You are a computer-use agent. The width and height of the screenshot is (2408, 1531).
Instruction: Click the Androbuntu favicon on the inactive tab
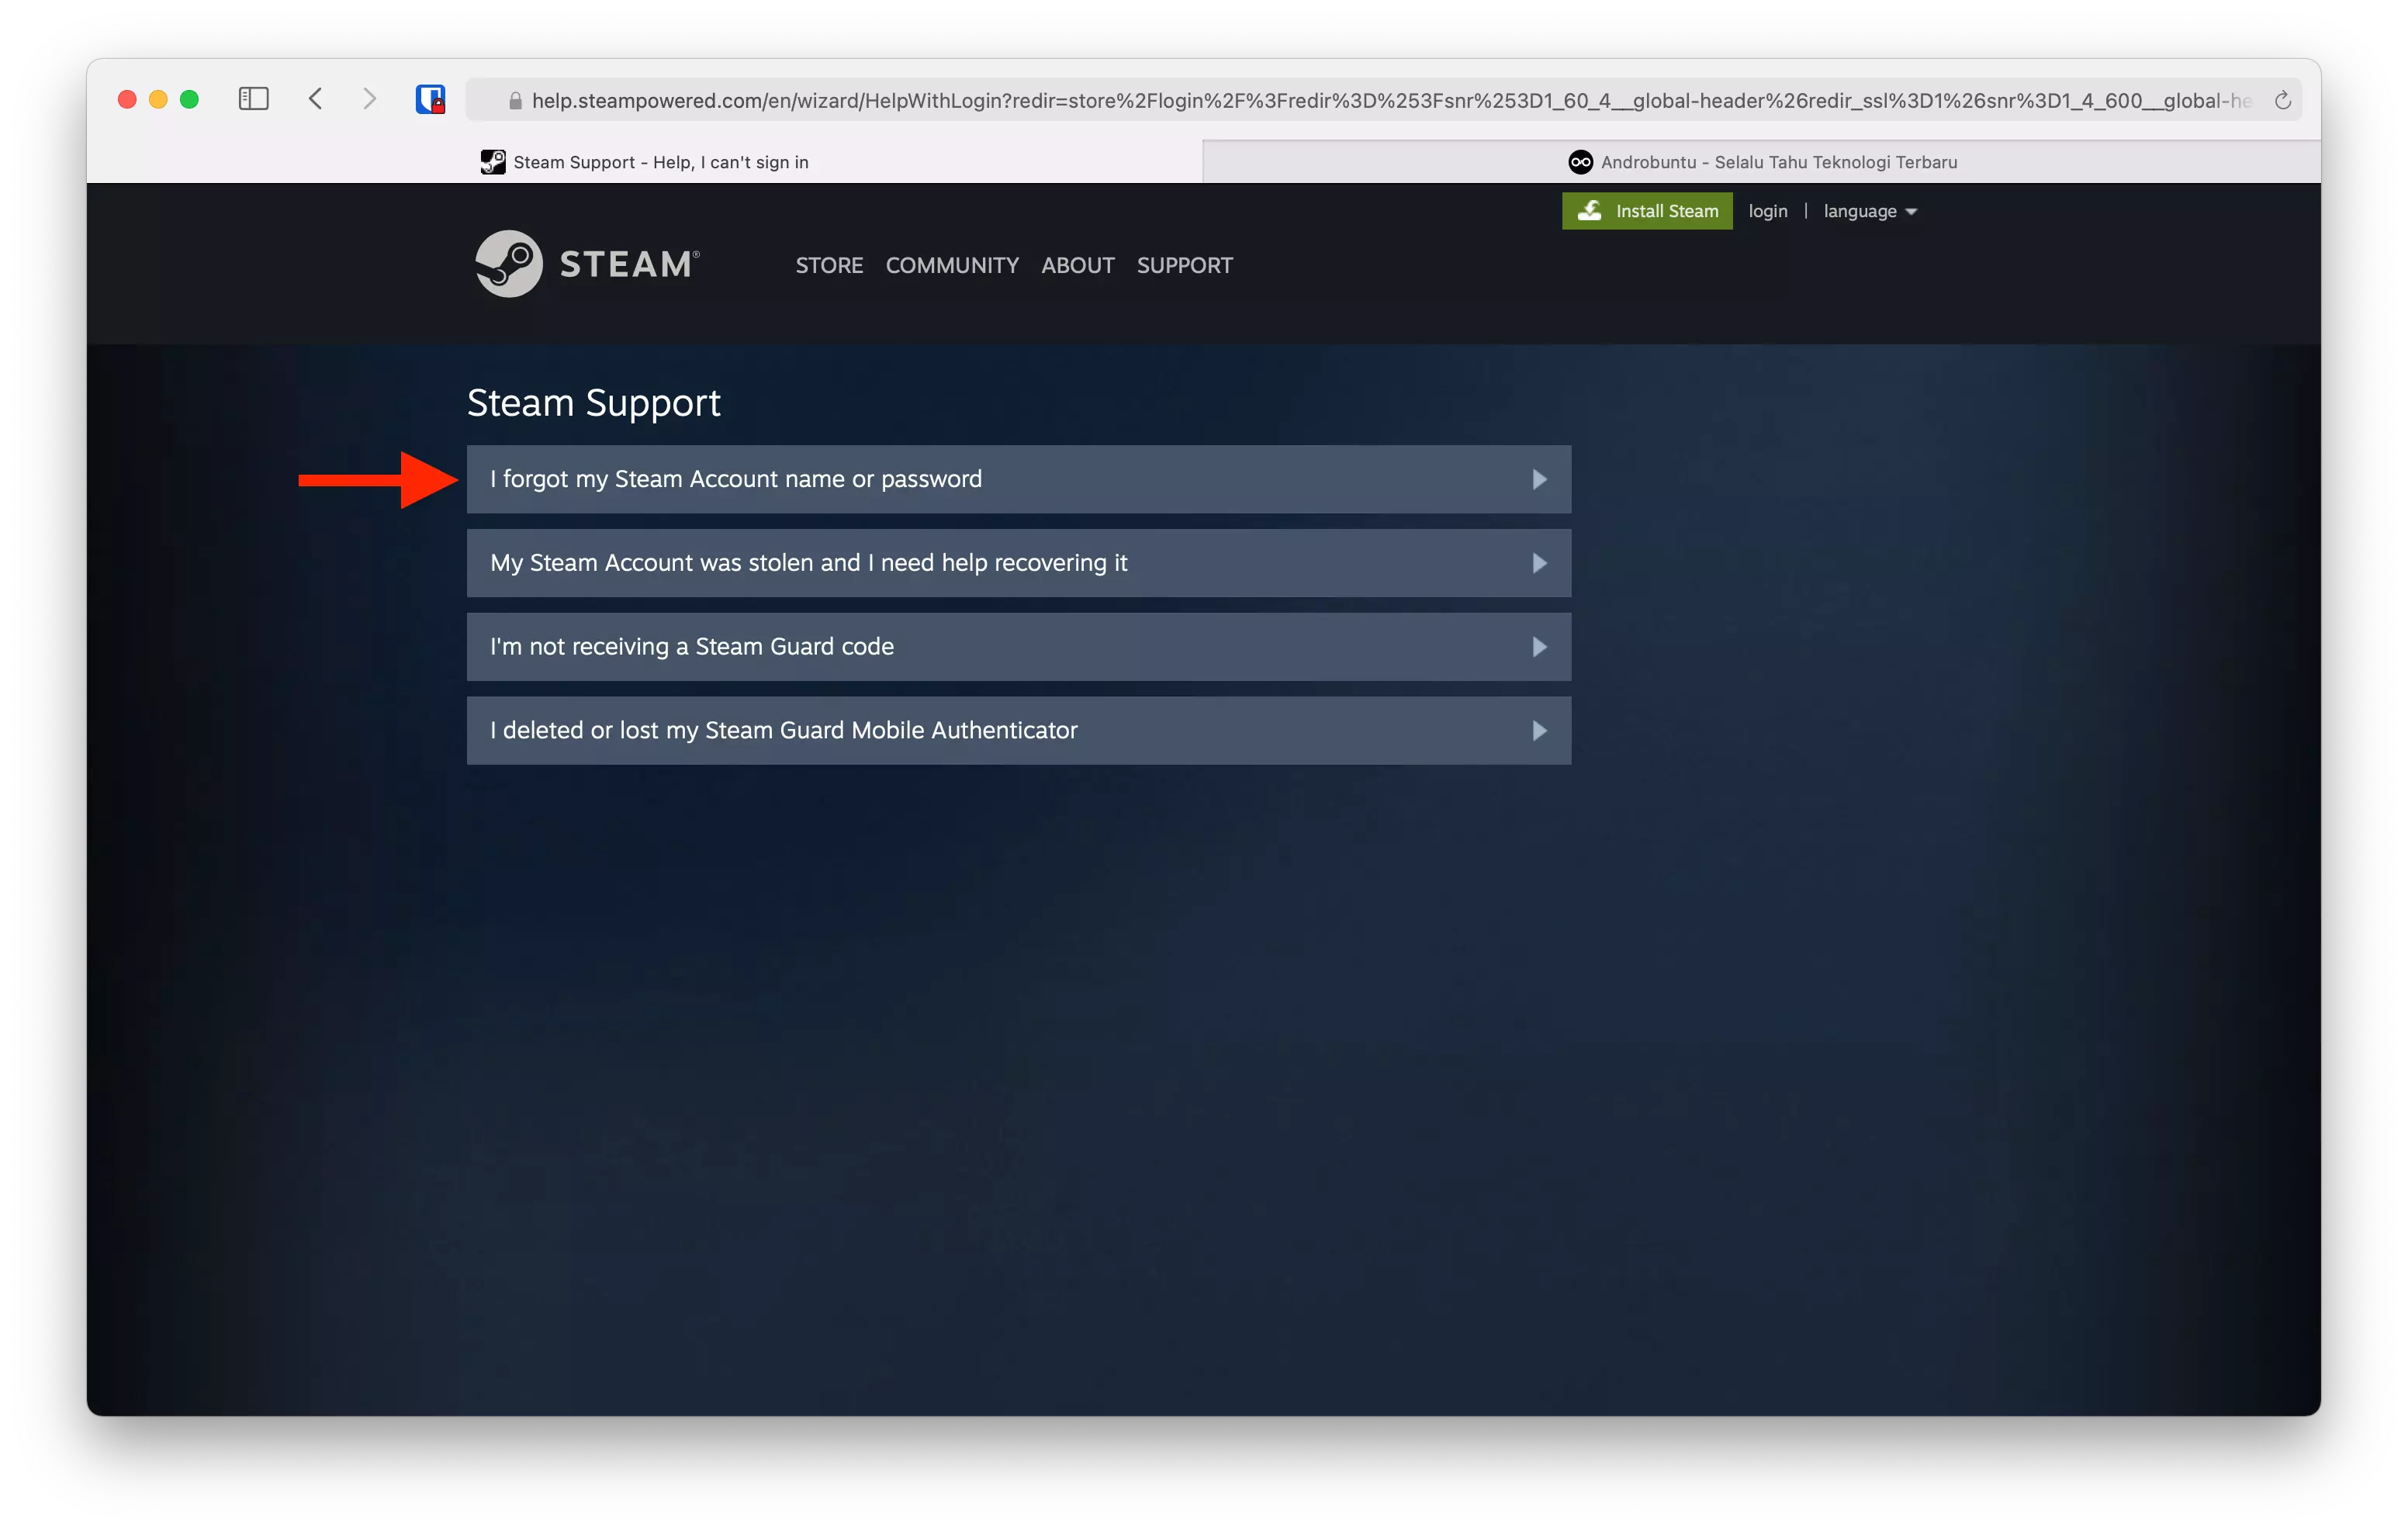point(1580,161)
